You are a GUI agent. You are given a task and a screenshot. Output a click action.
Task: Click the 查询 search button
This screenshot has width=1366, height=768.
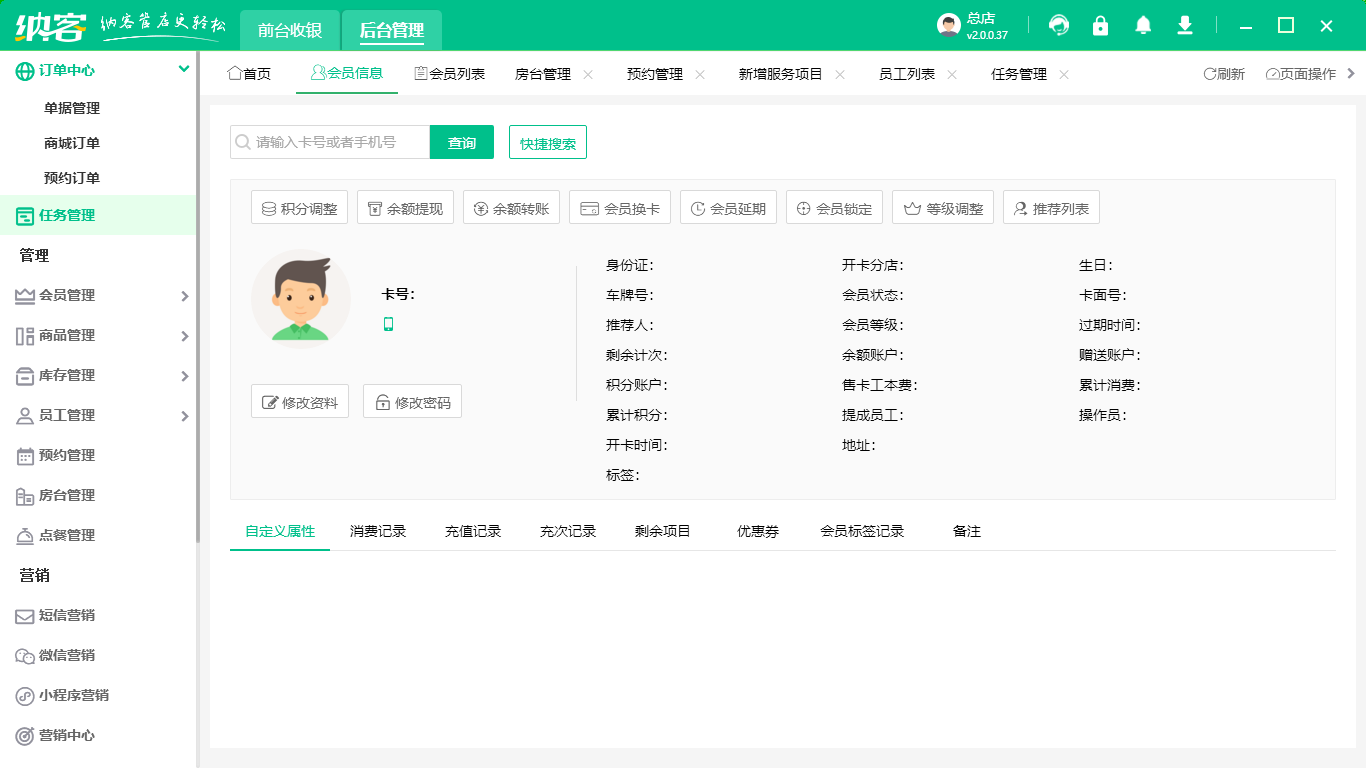tap(462, 143)
